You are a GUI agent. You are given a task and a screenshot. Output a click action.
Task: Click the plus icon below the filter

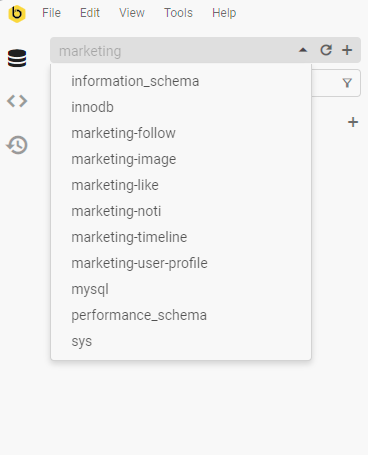coord(353,122)
